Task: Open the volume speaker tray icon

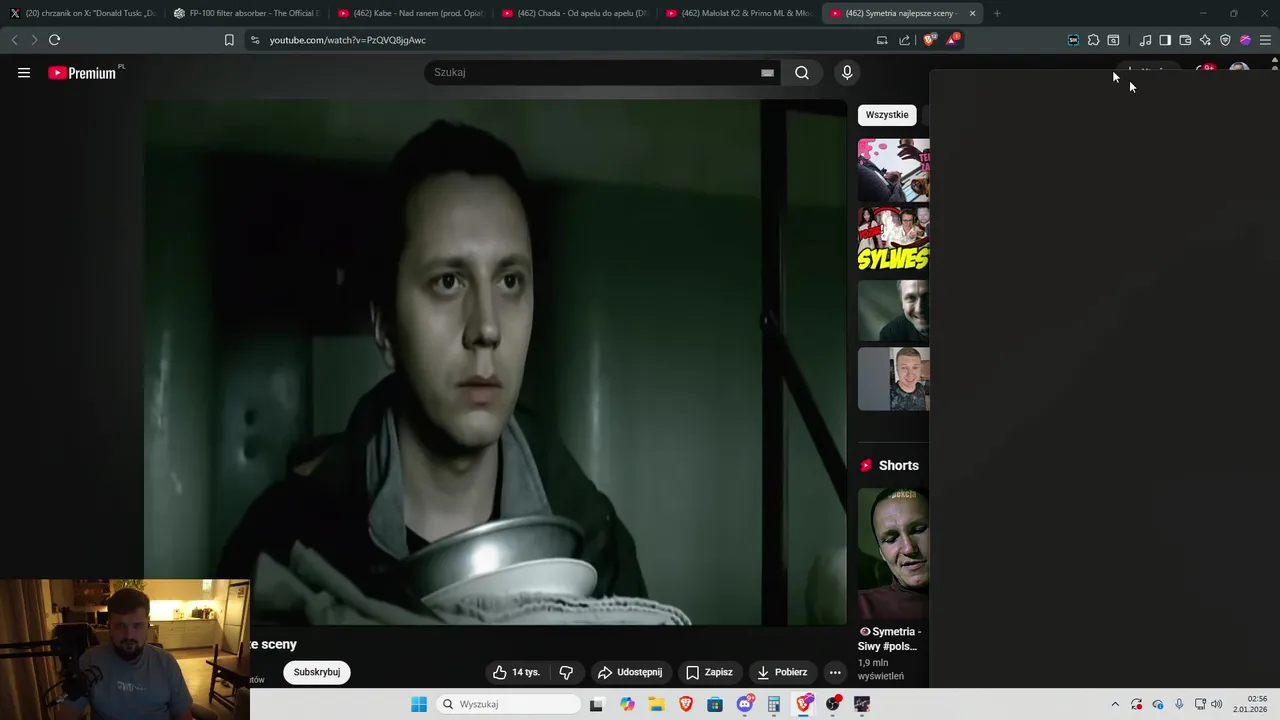Action: (x=1217, y=704)
